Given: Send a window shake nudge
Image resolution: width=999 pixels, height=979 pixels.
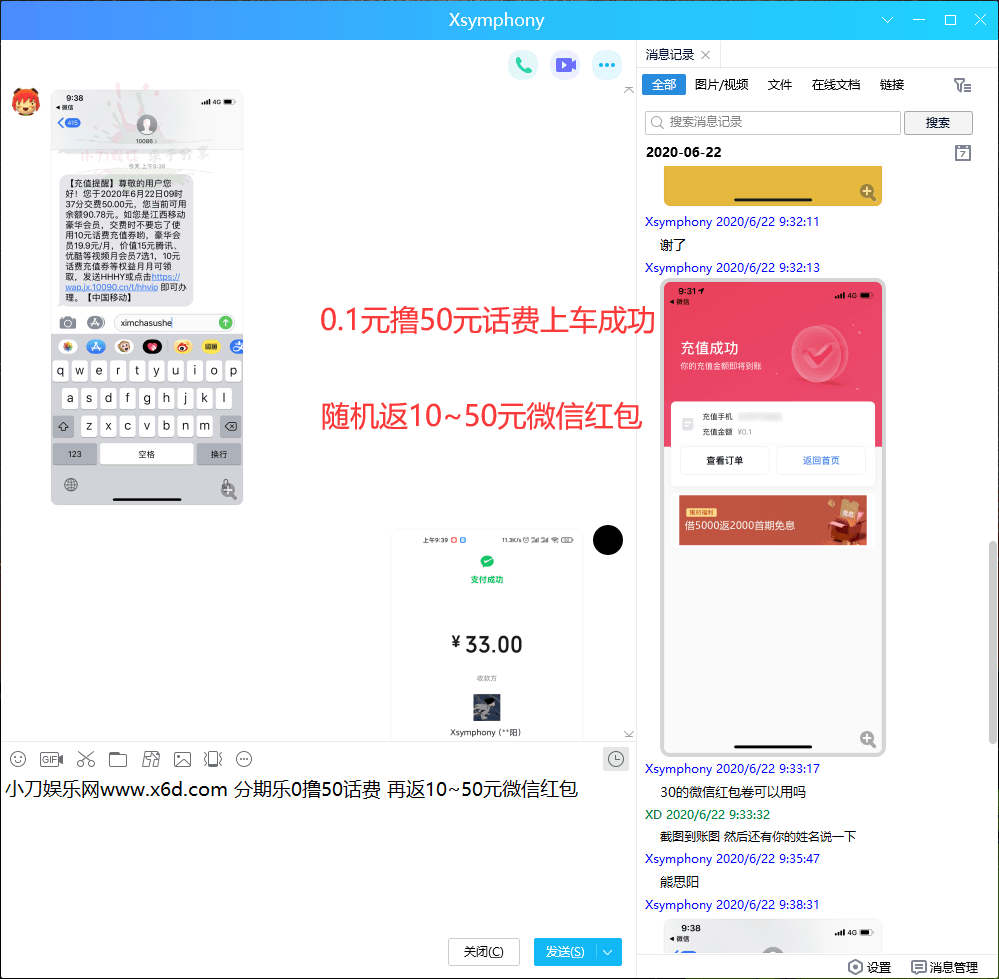Looking at the screenshot, I should point(213,759).
